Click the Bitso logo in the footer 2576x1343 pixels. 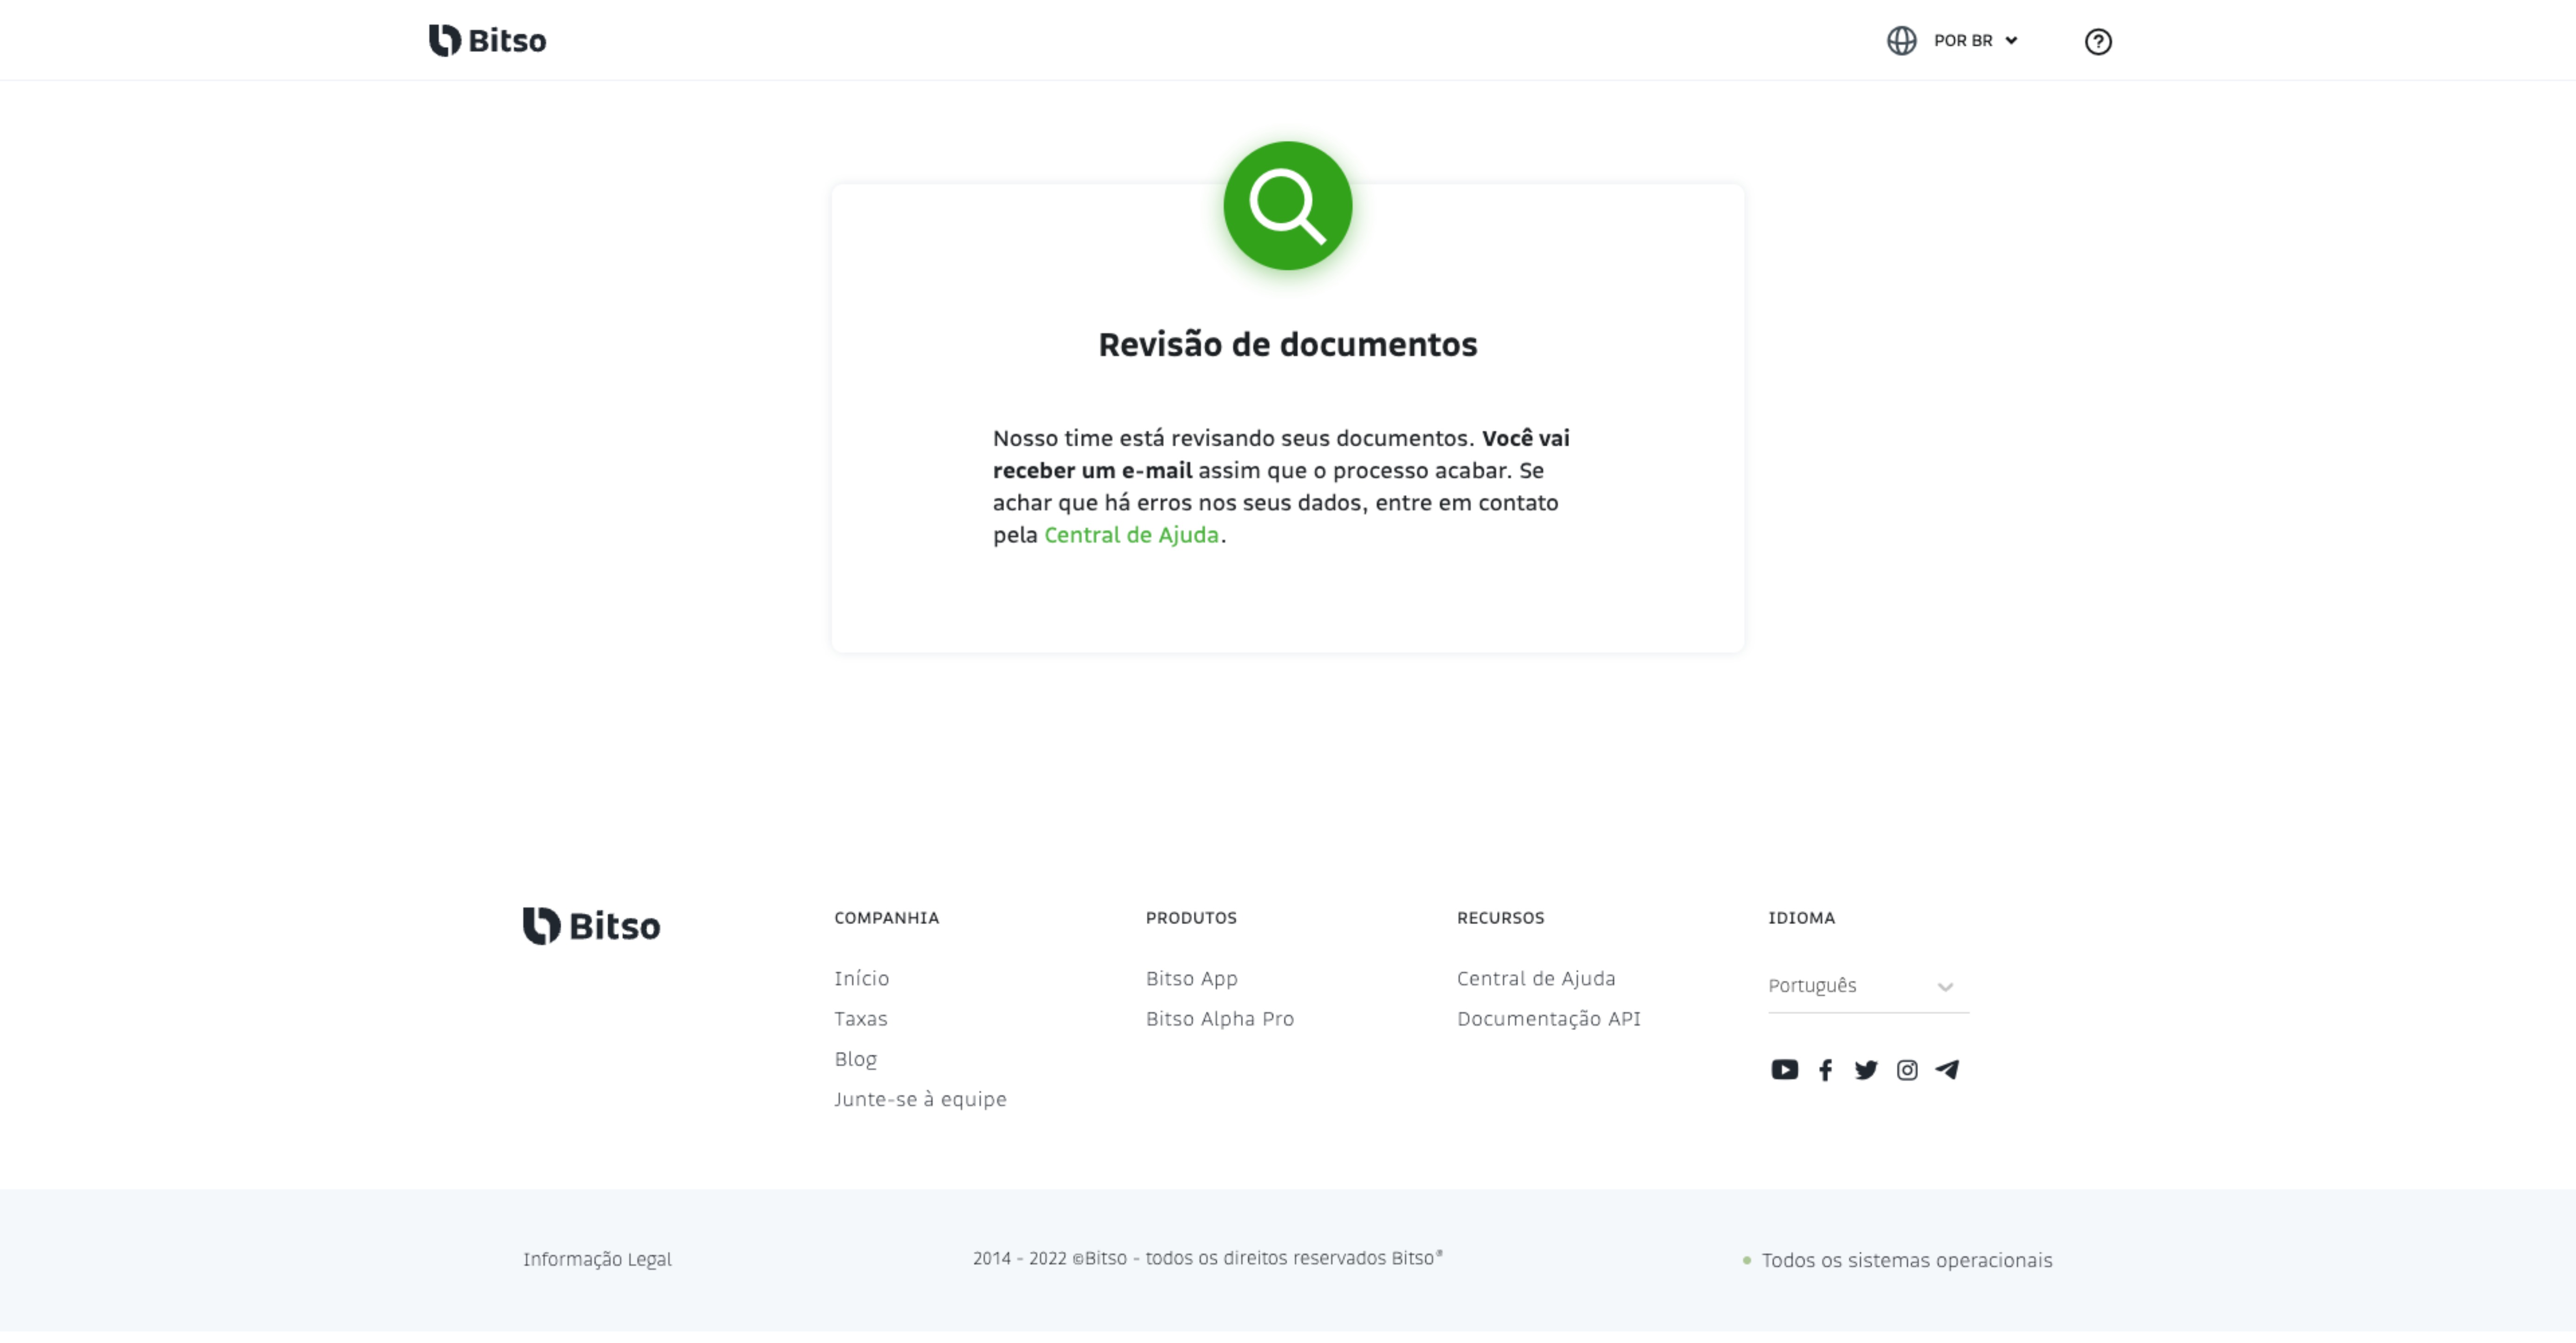click(x=592, y=926)
